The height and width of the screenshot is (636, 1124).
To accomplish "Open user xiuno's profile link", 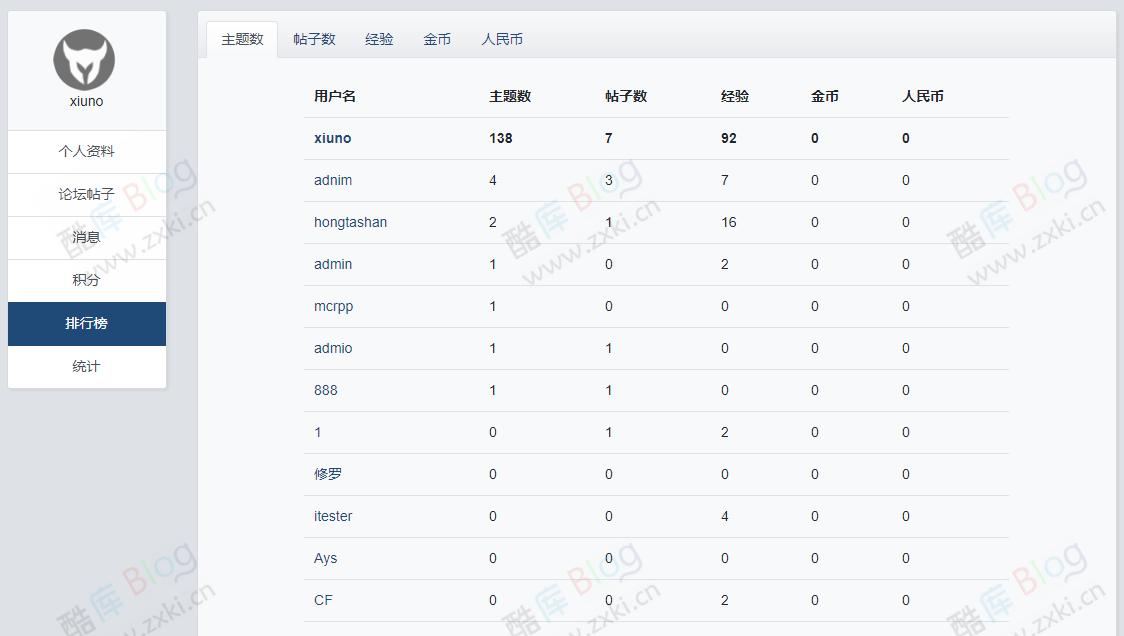I will click(x=332, y=138).
